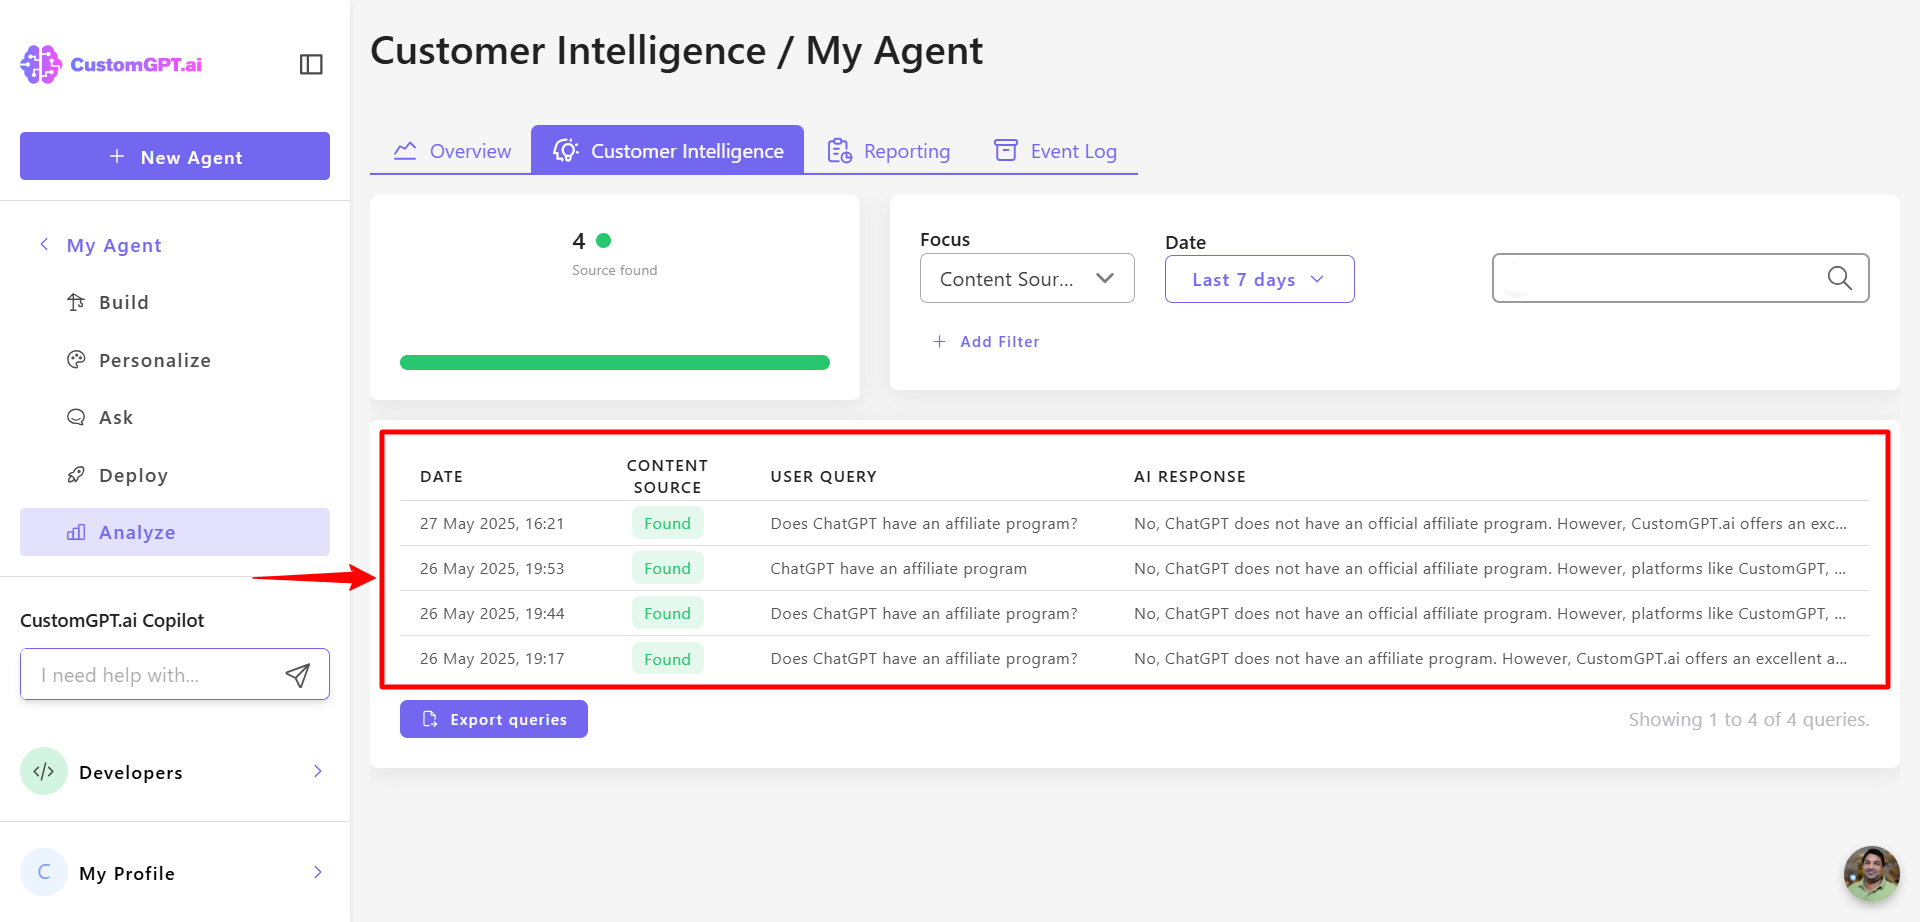Image resolution: width=1920 pixels, height=922 pixels.
Task: Click 'Showing 1 to 4 of 4 queries' text
Action: [1749, 719]
